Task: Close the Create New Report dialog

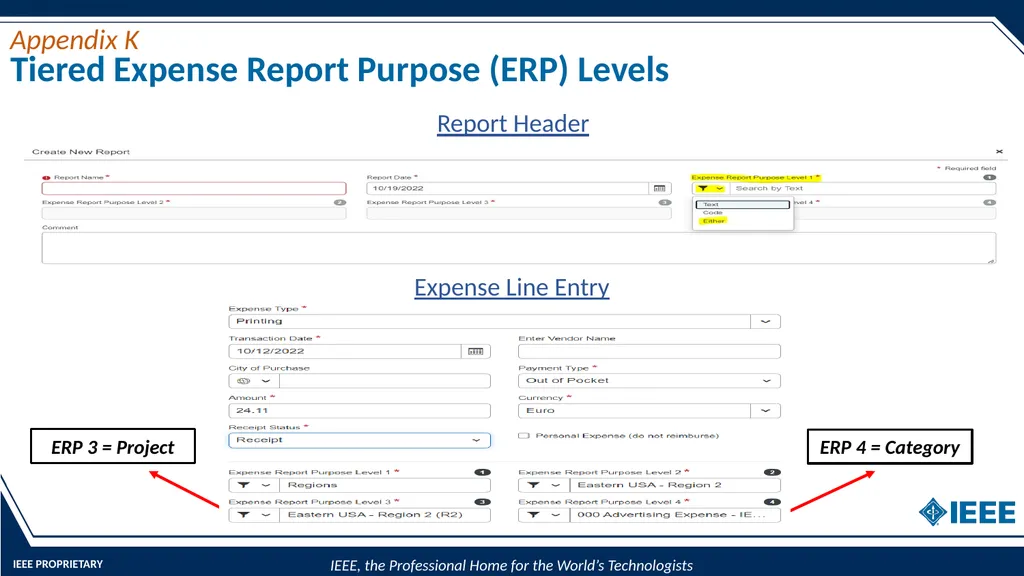Action: 999,152
